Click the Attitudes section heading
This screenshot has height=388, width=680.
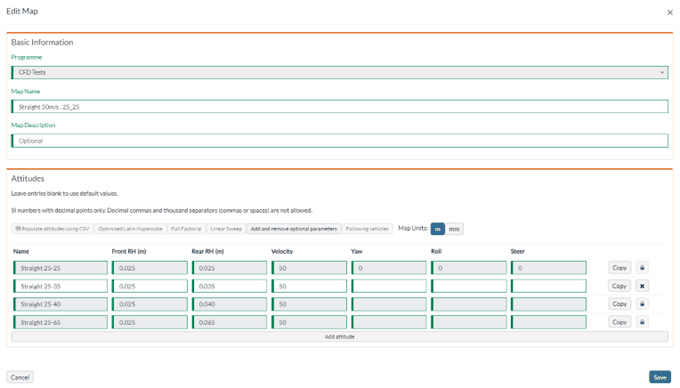[x=28, y=179]
